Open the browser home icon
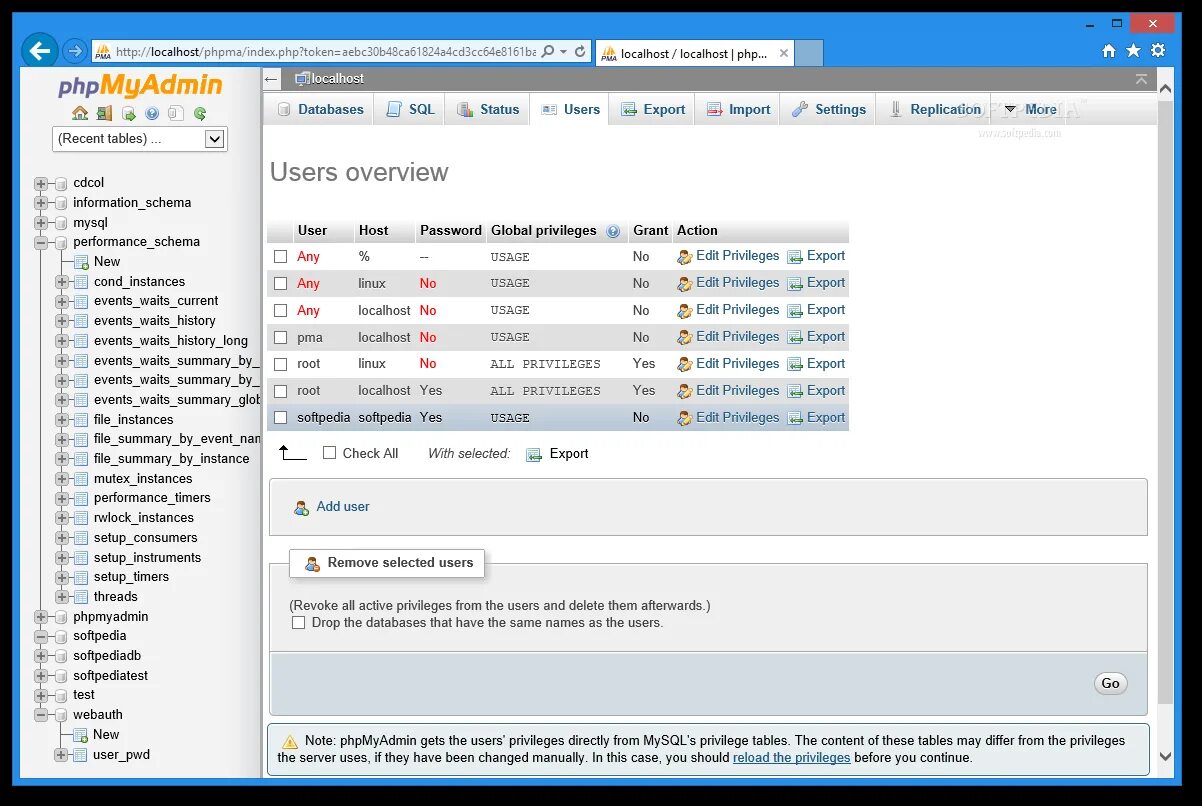 tap(1108, 50)
